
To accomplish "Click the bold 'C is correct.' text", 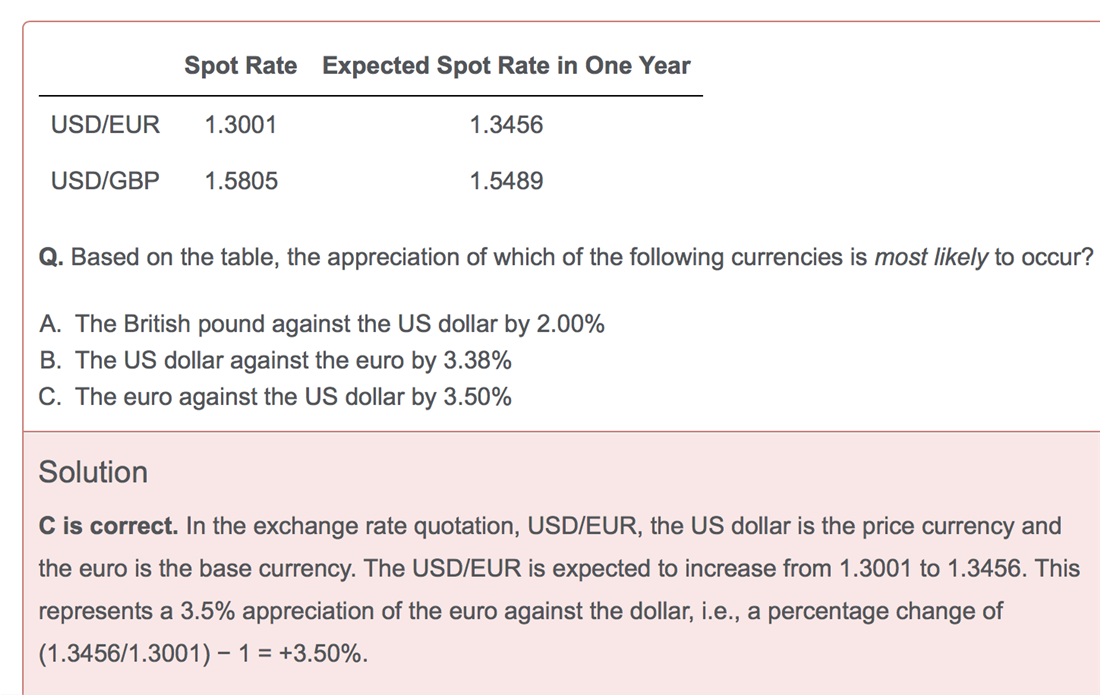I will [109, 526].
